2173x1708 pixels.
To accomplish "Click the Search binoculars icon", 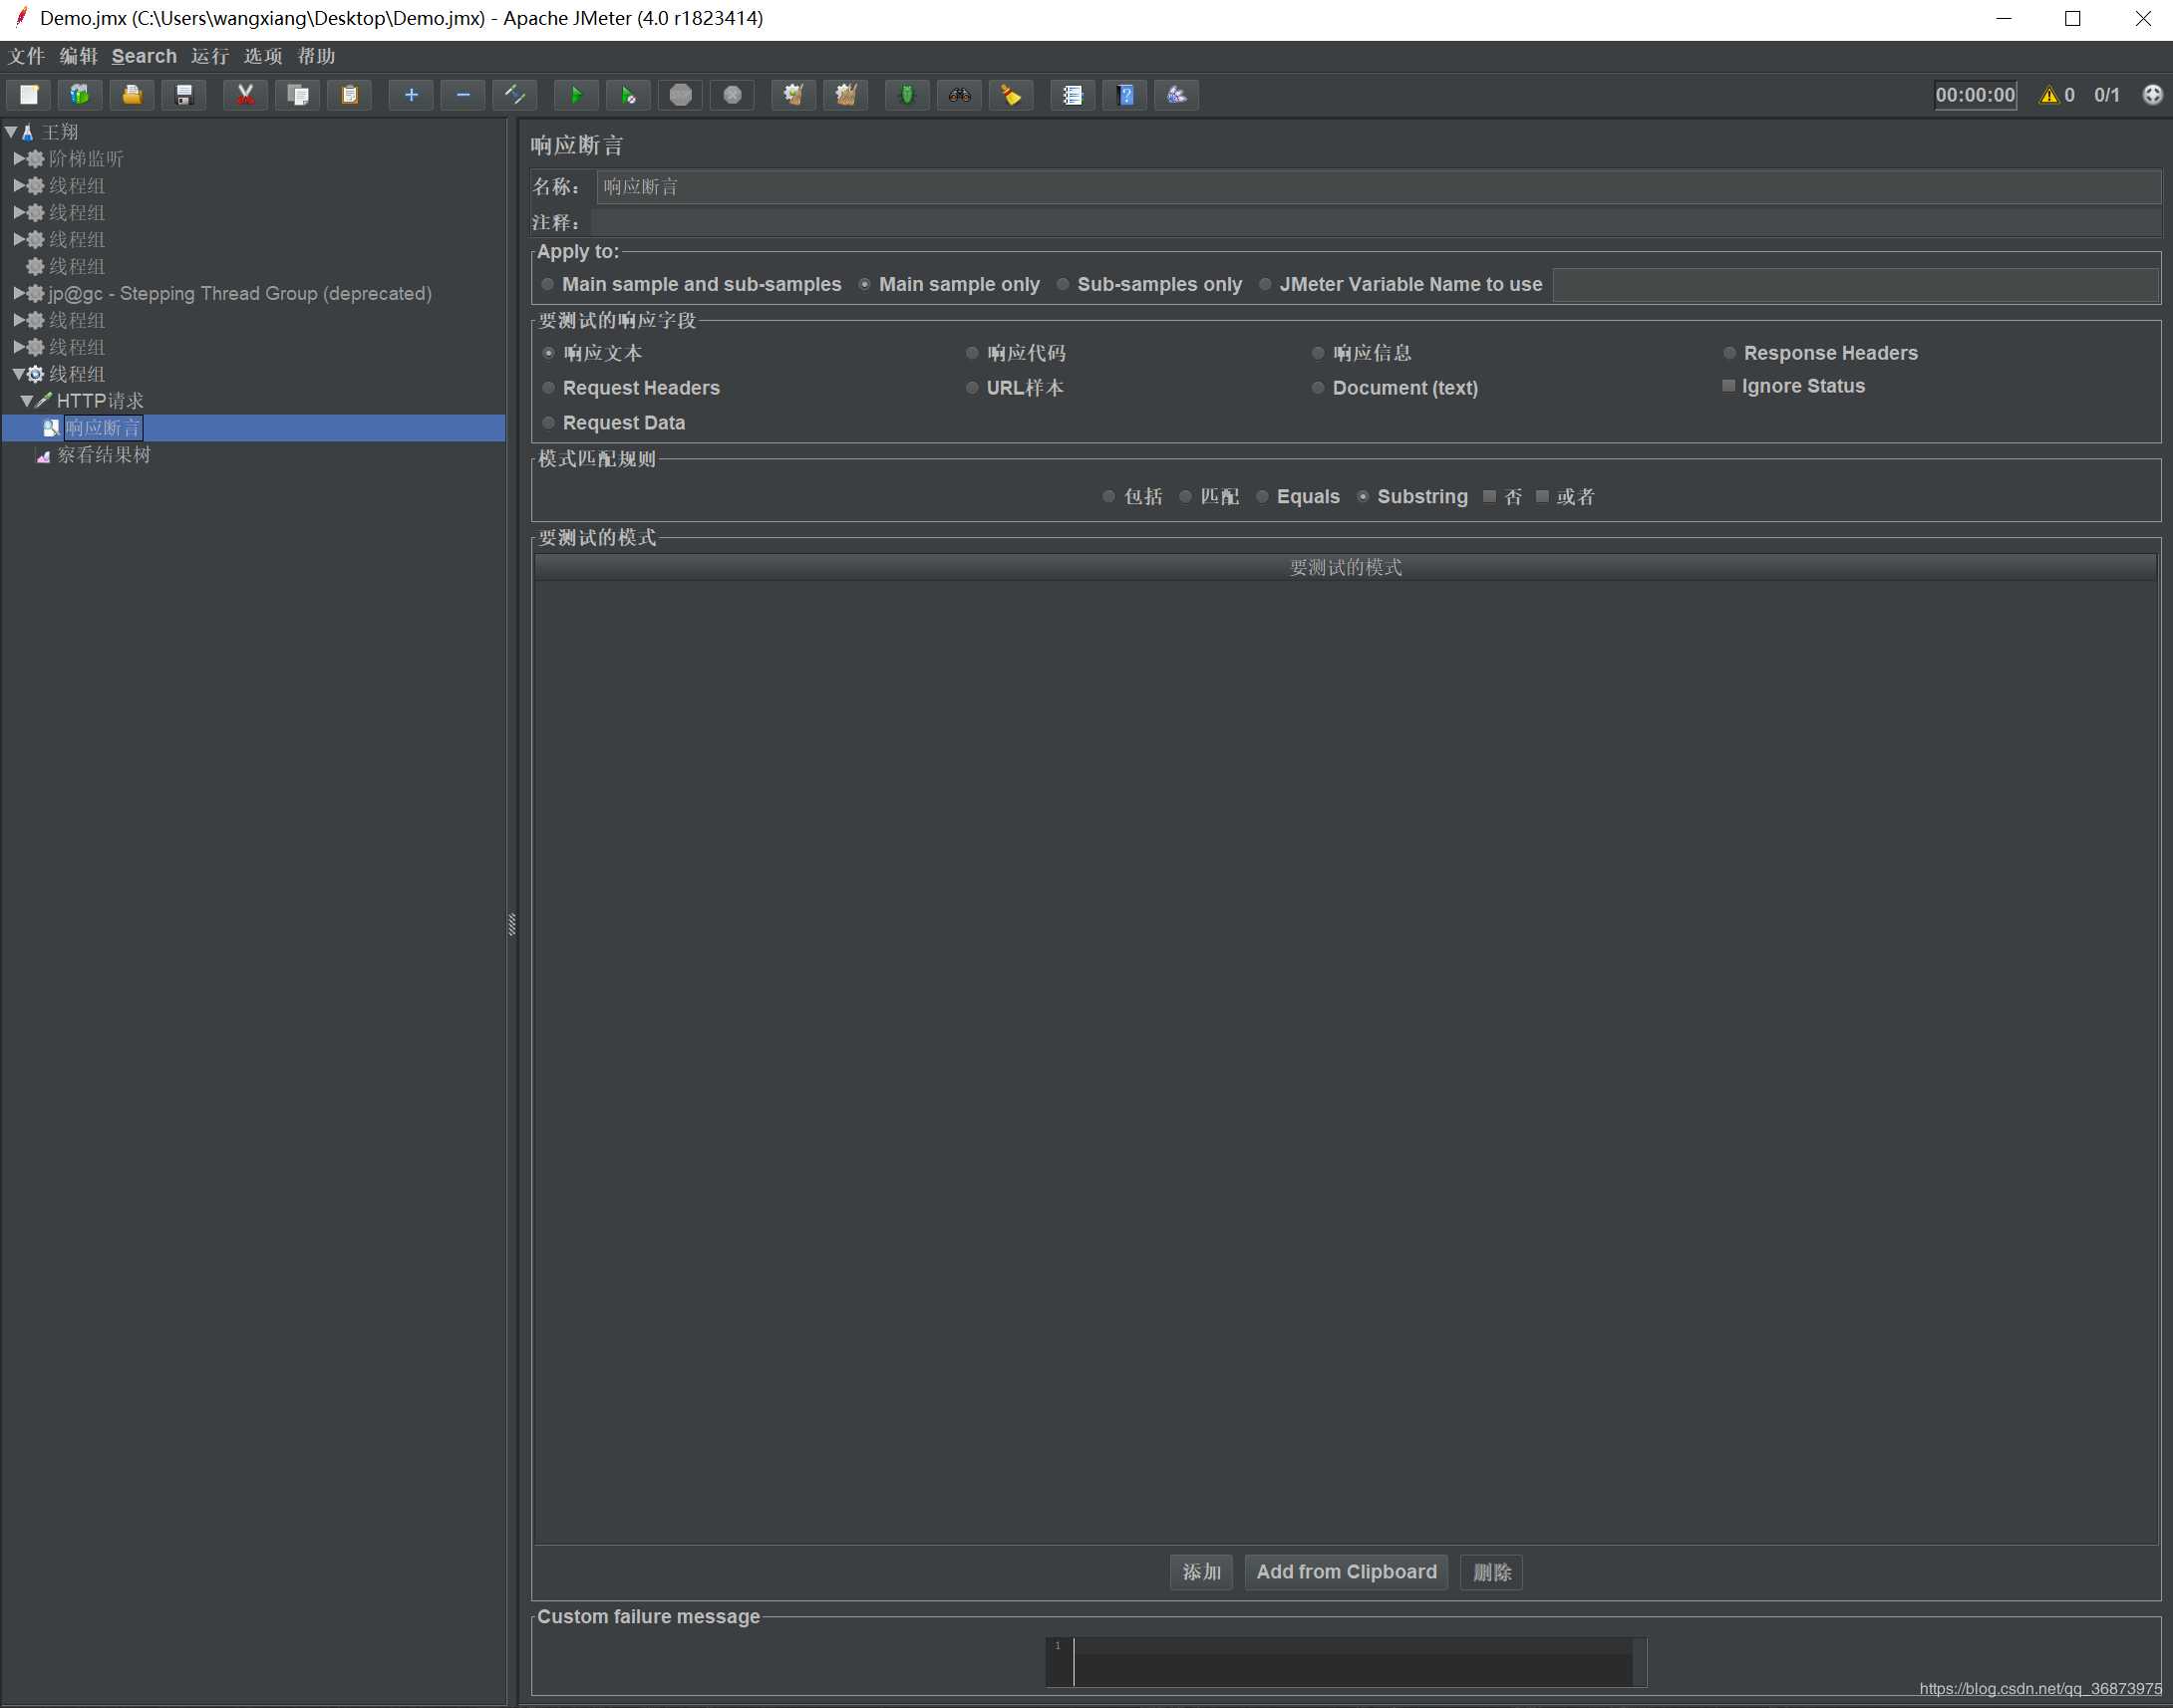I will tap(959, 95).
